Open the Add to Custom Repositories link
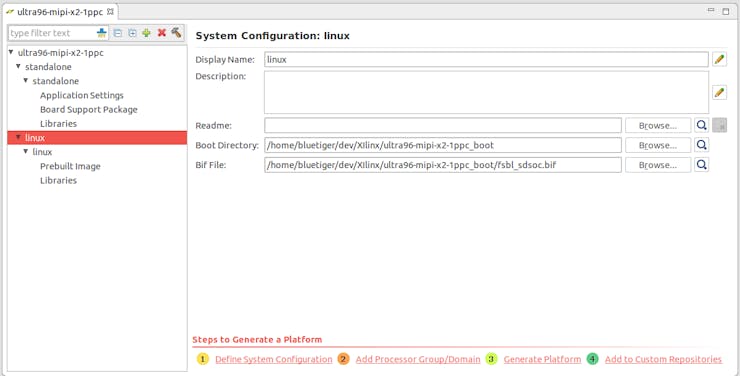The height and width of the screenshot is (376, 740). (x=663, y=359)
